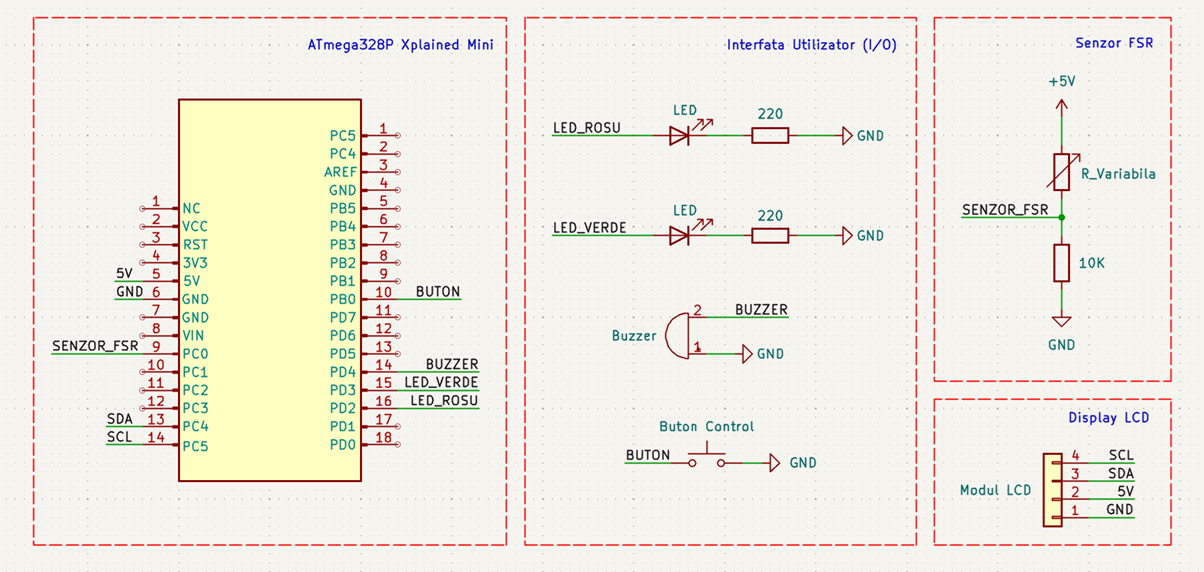Image resolution: width=1204 pixels, height=572 pixels.
Task: Select the LED_VERDE net label in the Interfata section
Action: coord(589,228)
